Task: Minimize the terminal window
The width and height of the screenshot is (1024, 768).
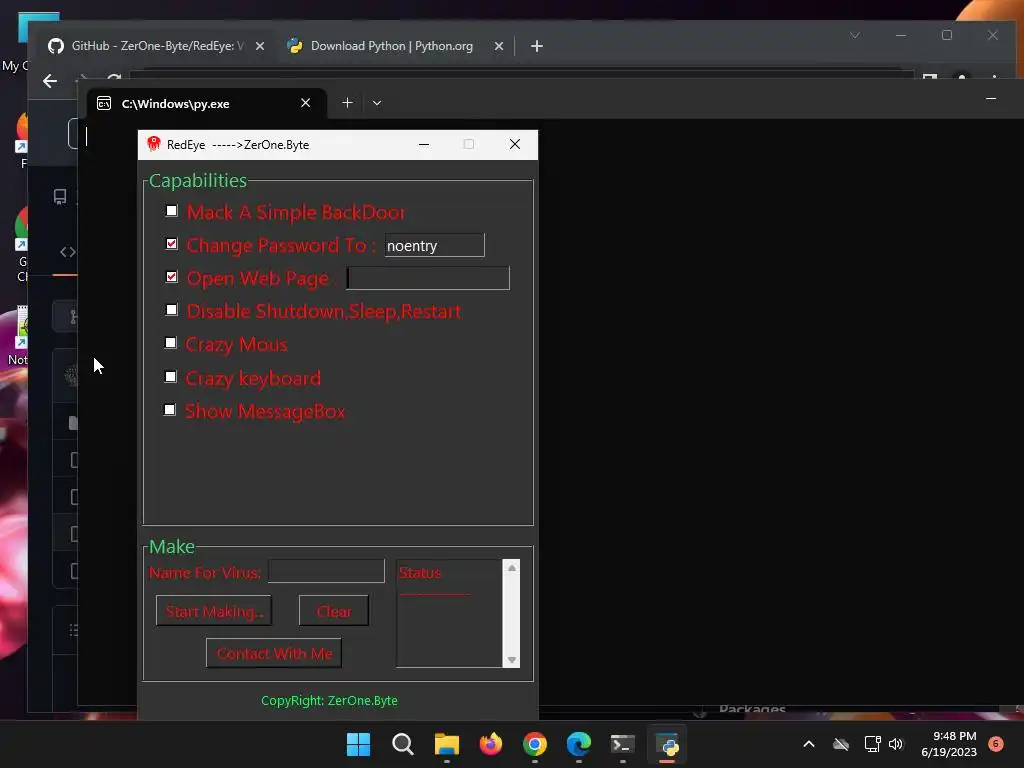Action: (991, 99)
